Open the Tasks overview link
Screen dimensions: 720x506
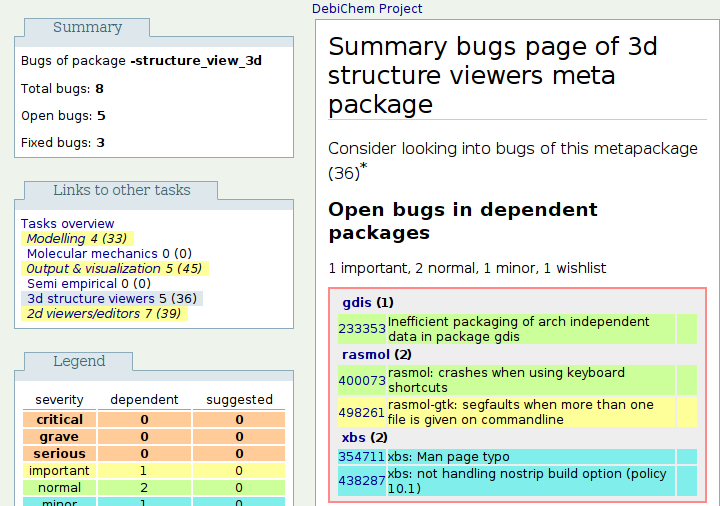click(x=67, y=223)
